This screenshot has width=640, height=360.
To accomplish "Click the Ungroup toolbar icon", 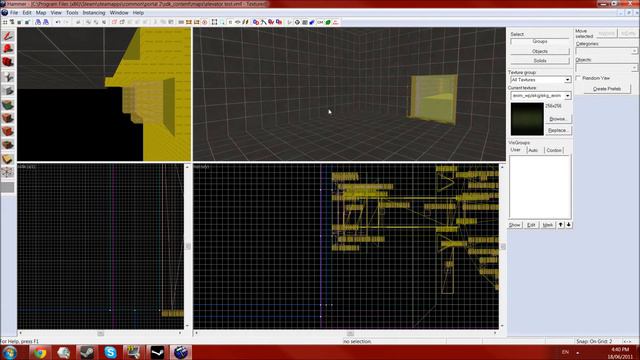I will 96,22.
